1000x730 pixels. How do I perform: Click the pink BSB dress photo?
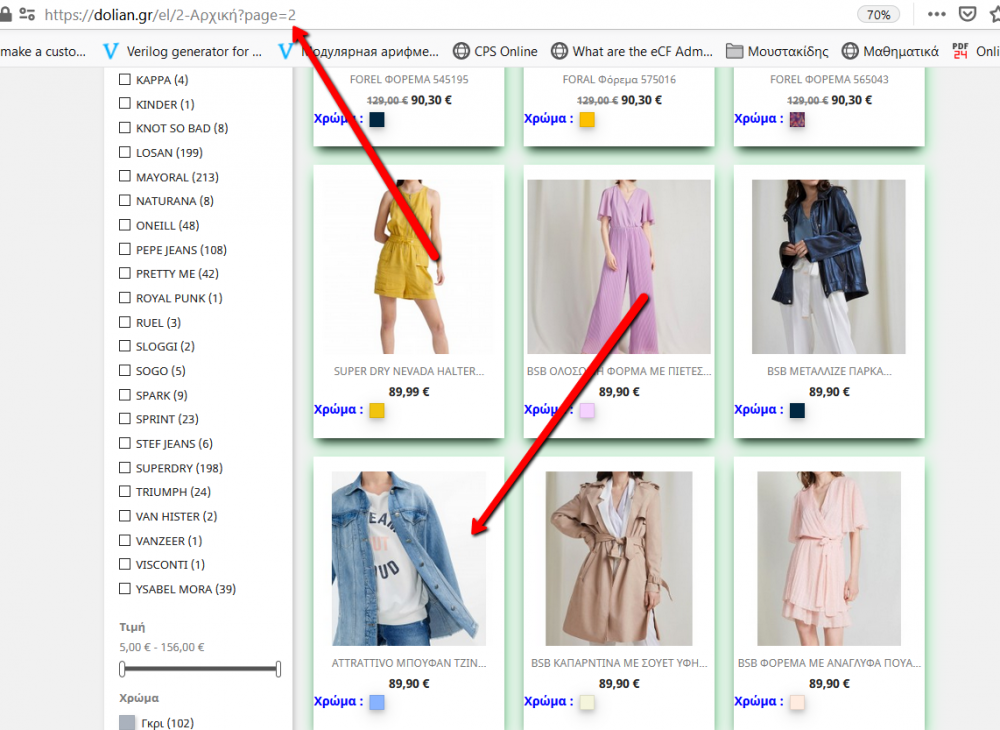point(828,558)
